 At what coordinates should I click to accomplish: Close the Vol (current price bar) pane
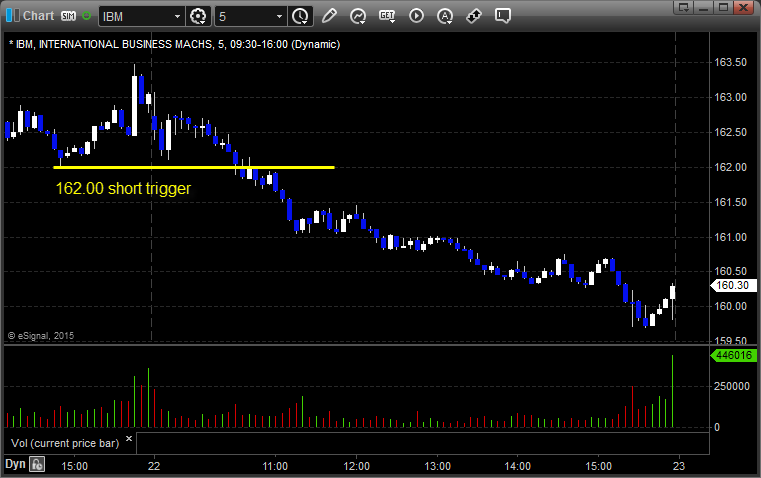129,439
